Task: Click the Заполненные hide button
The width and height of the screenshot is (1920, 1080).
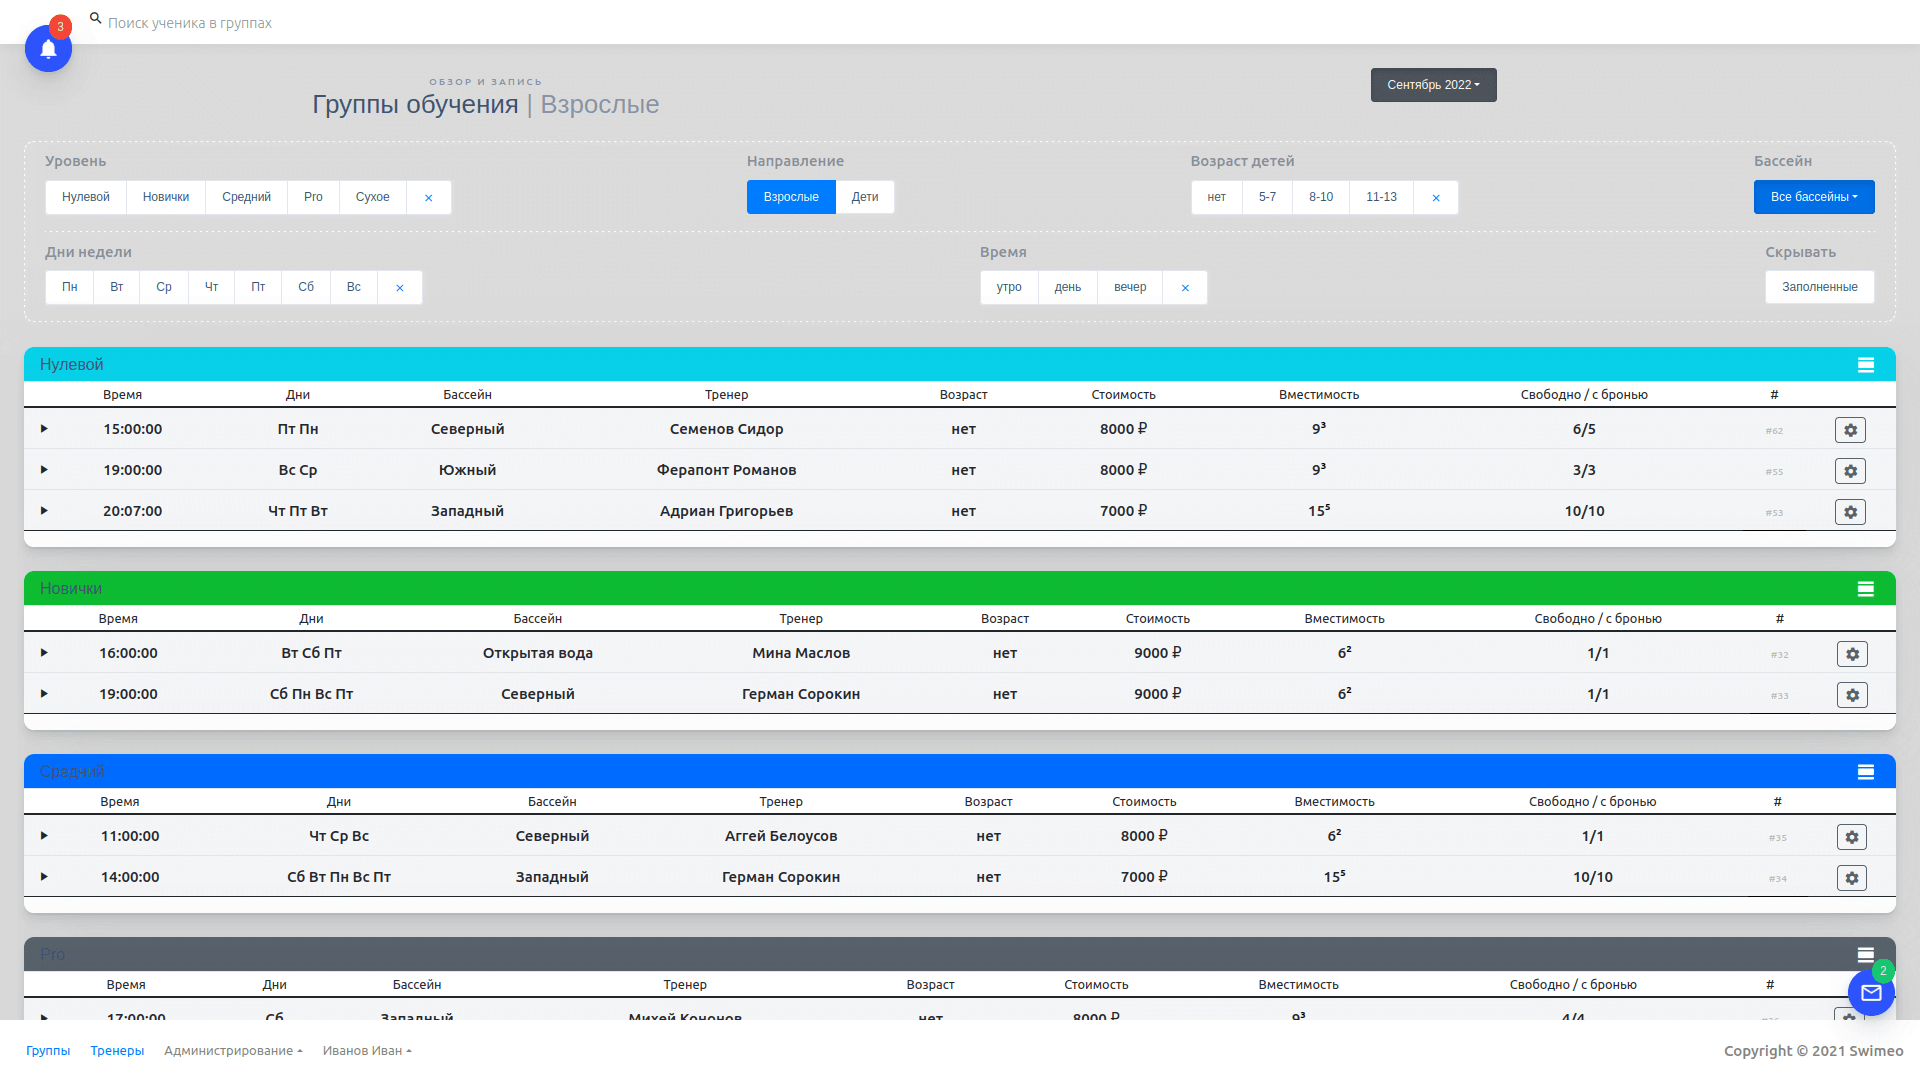Action: (x=1819, y=288)
